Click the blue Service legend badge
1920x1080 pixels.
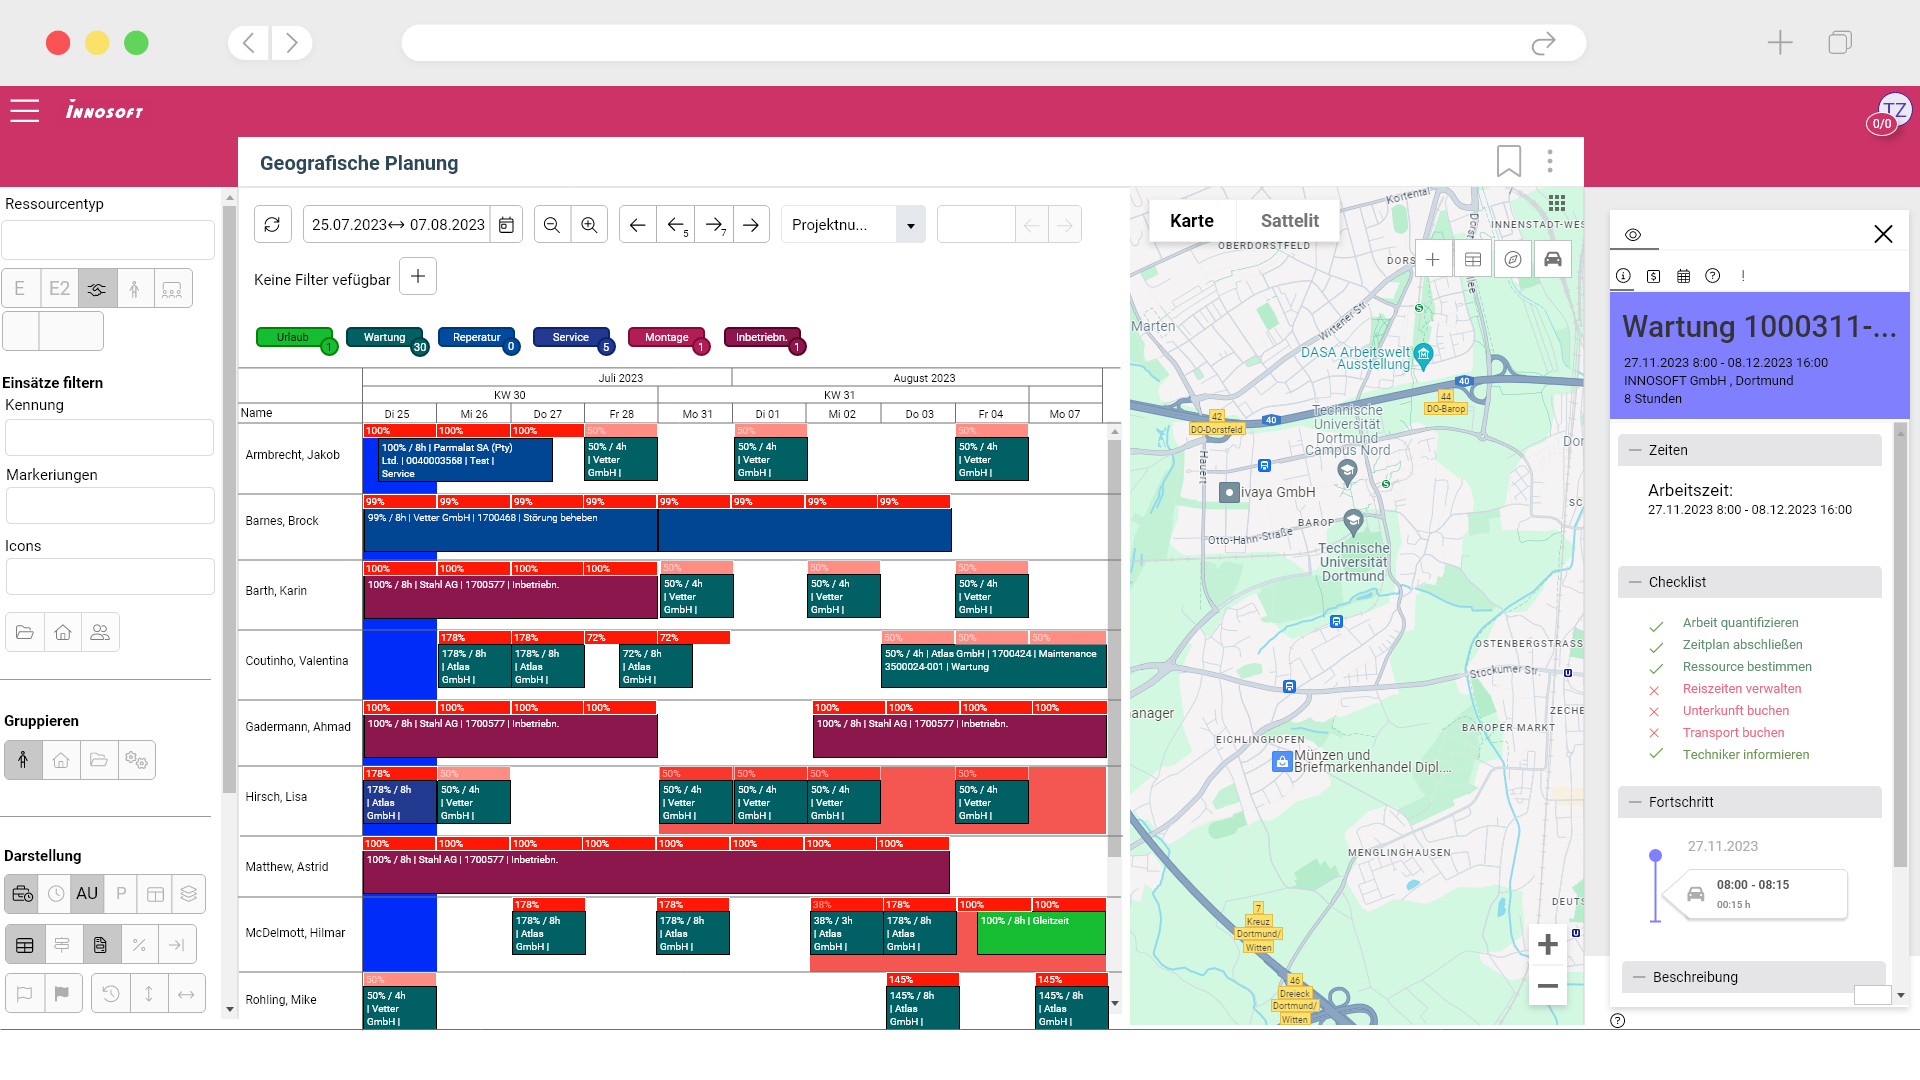coord(570,338)
